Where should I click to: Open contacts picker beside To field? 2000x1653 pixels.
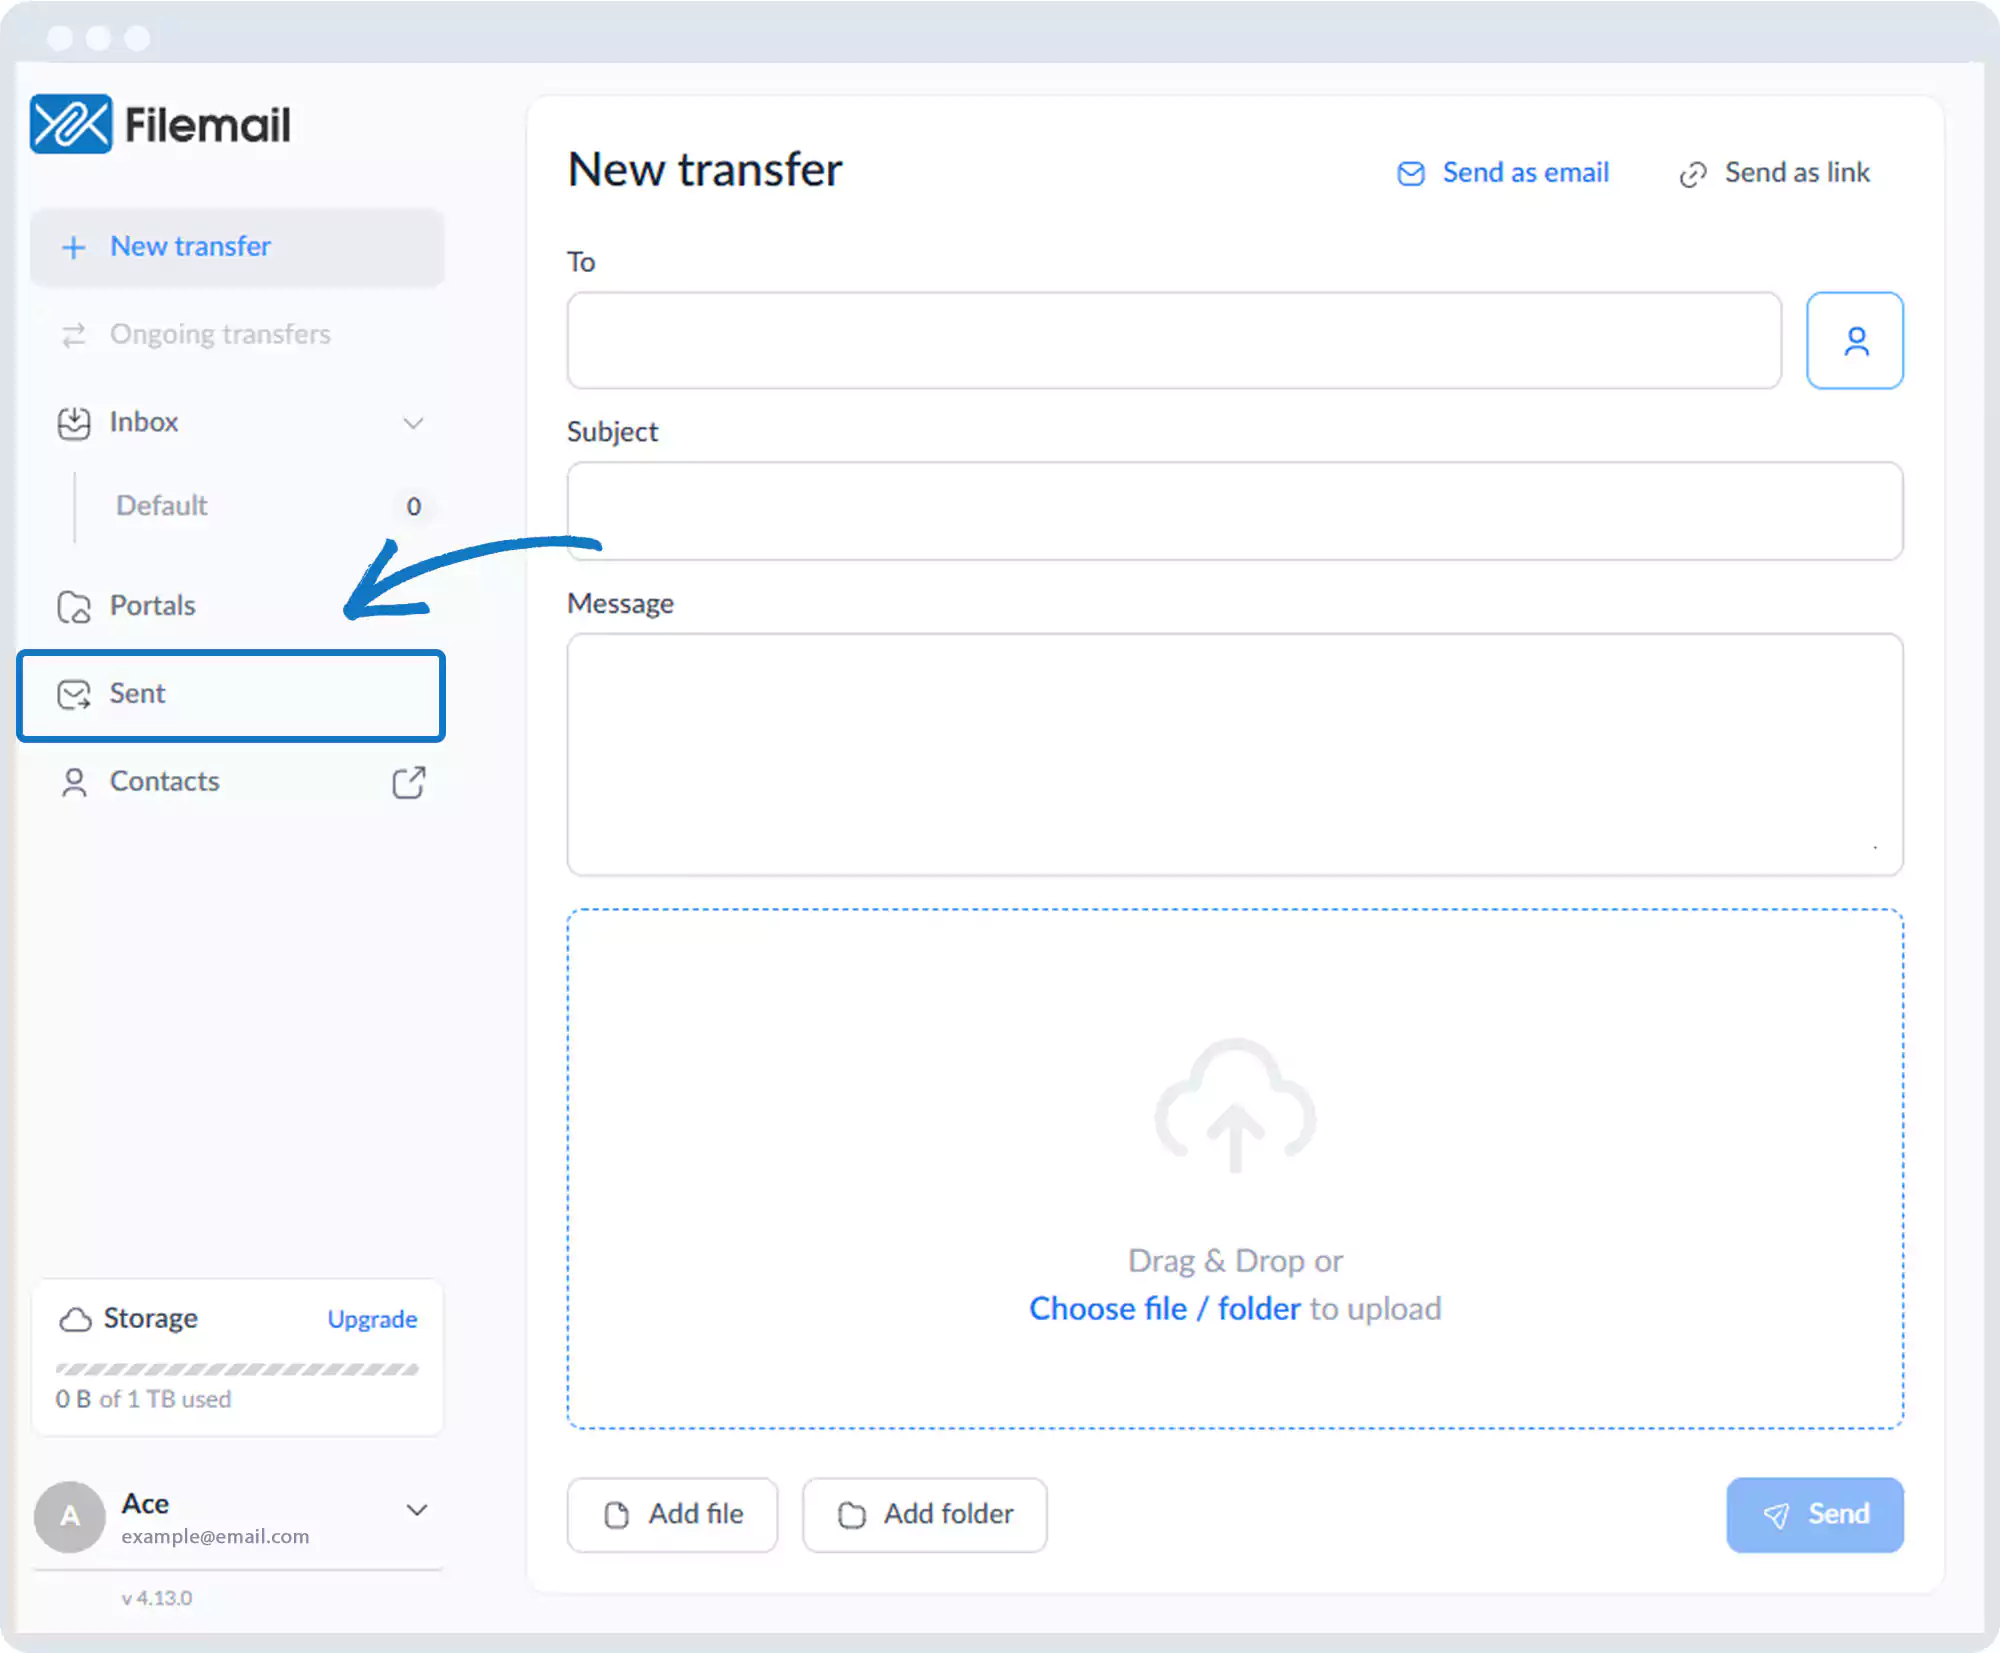pos(1854,341)
